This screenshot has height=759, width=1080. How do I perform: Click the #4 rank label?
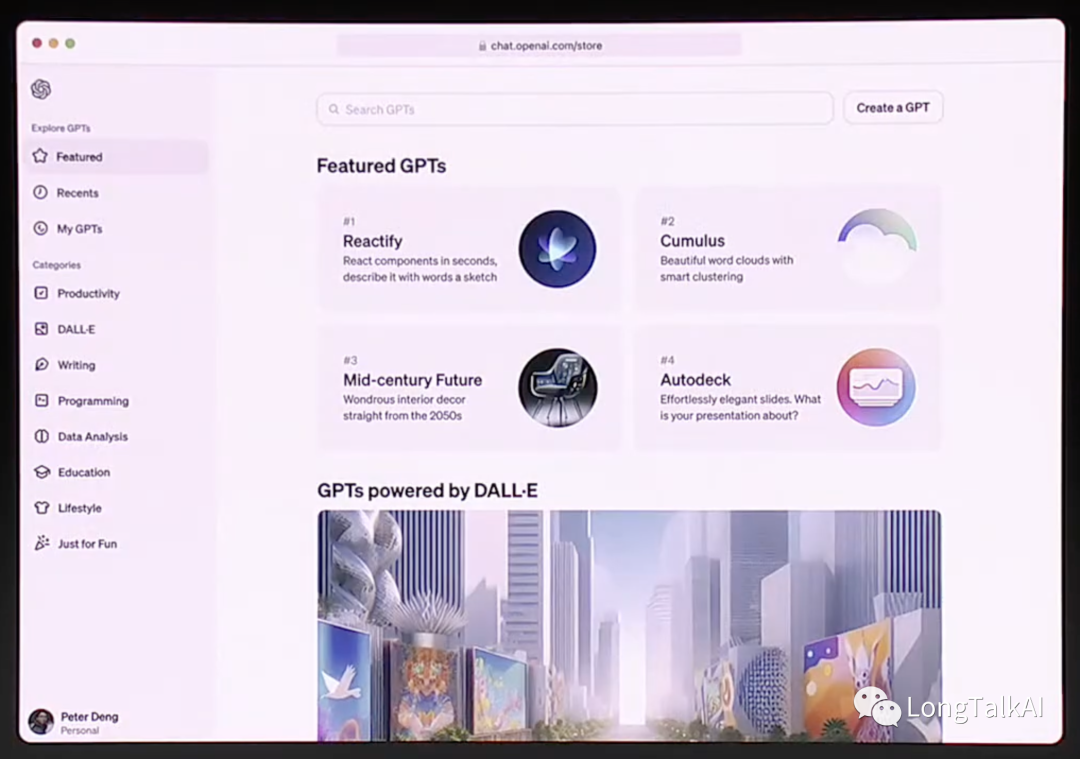(x=667, y=360)
